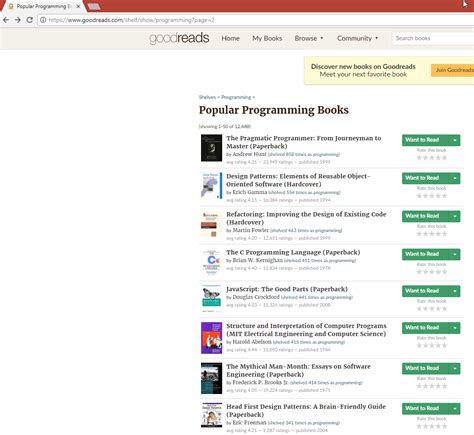Click Want to Read for The Pragmatic Programmer
Viewport: 474px width, 435px height.
(x=425, y=140)
